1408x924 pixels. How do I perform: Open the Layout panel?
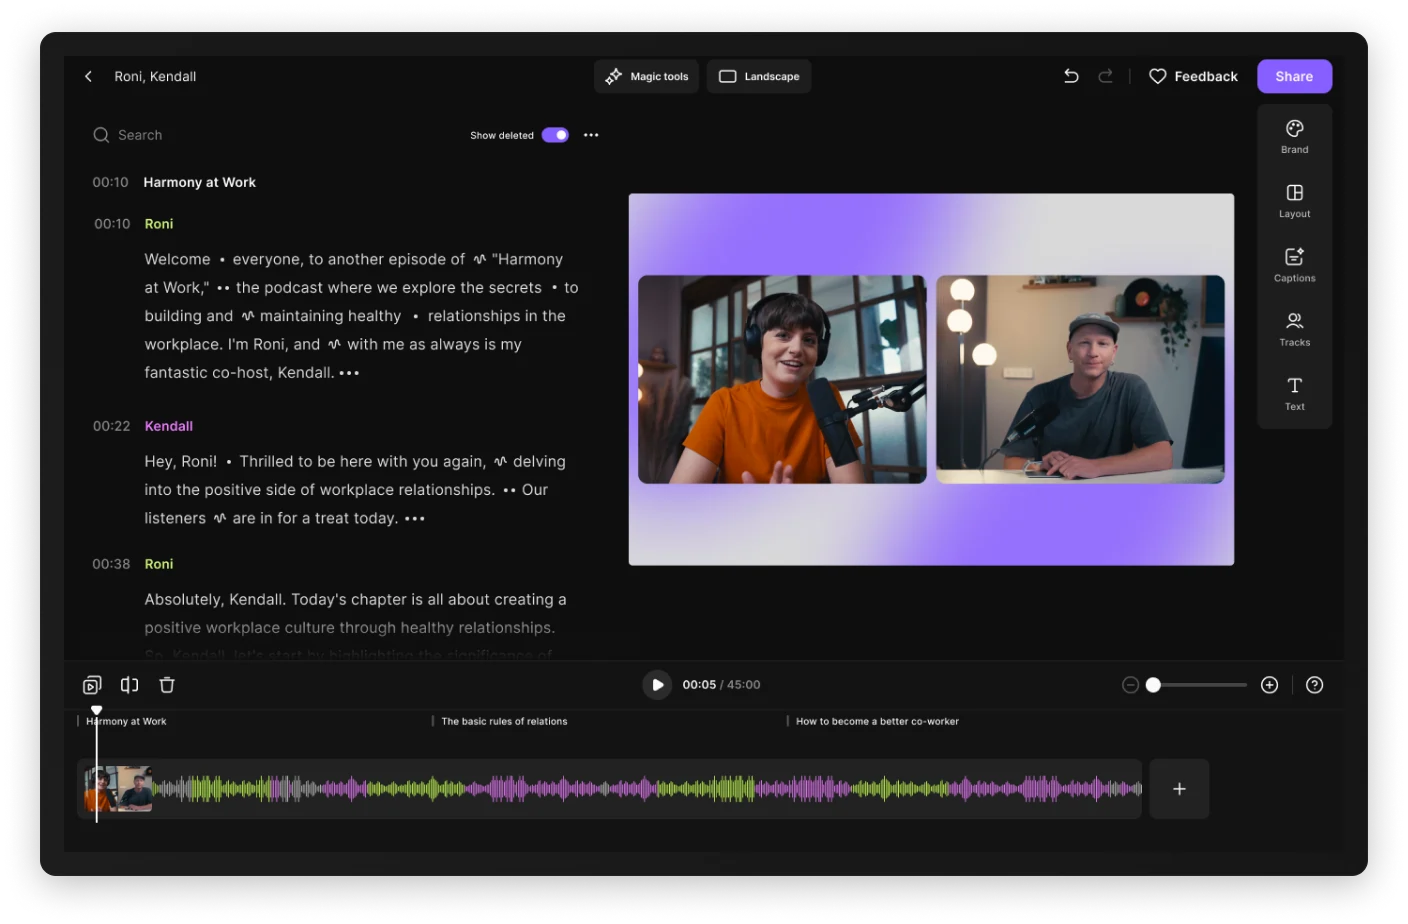click(x=1294, y=200)
